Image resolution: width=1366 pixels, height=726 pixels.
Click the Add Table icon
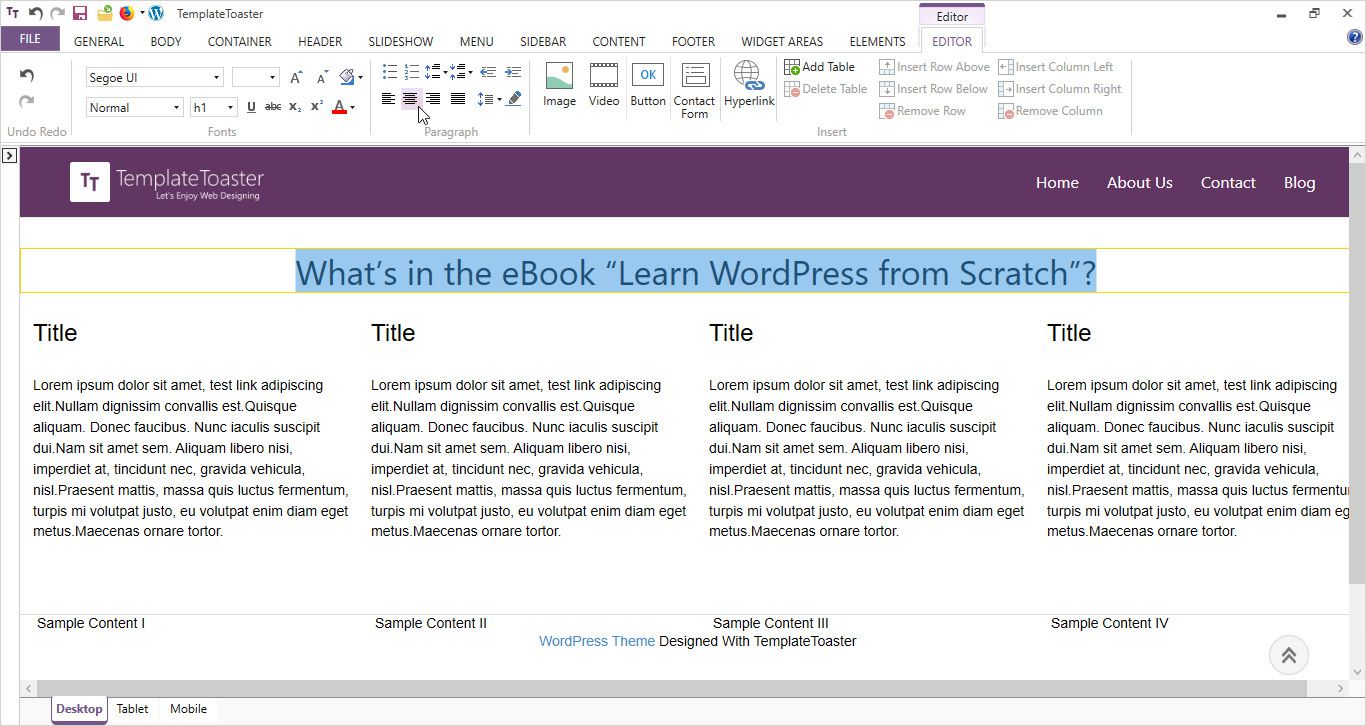pyautogui.click(x=792, y=67)
